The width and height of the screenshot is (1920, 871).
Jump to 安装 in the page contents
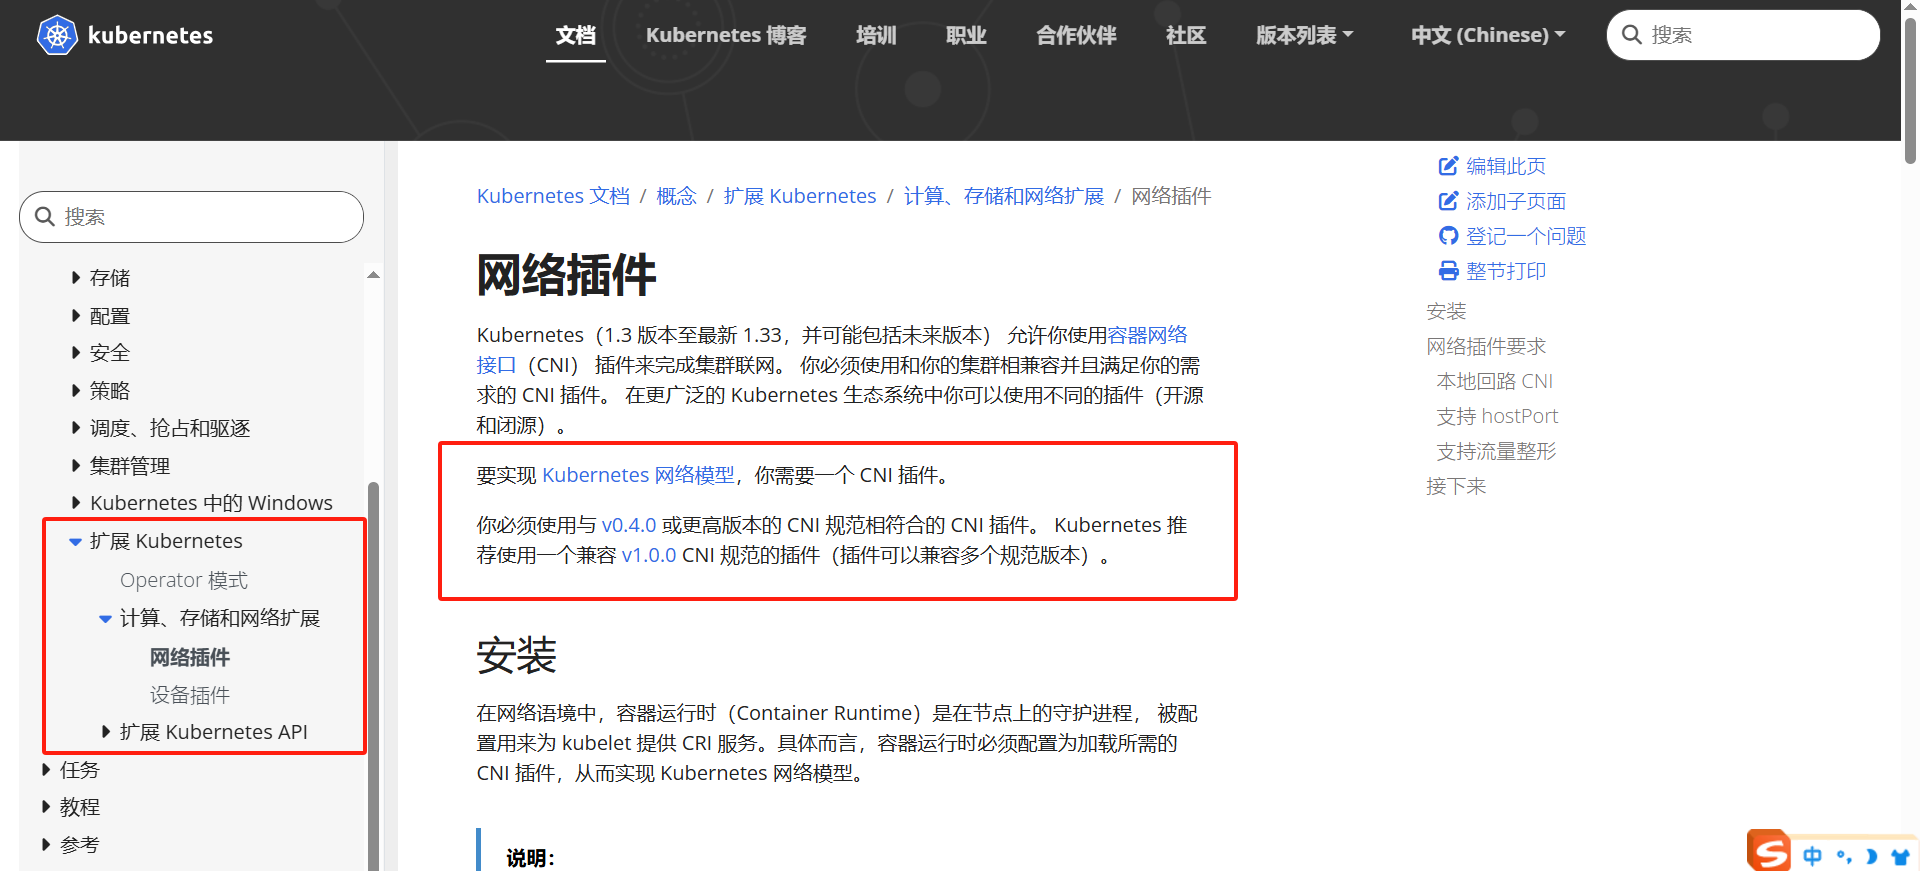point(1446,311)
